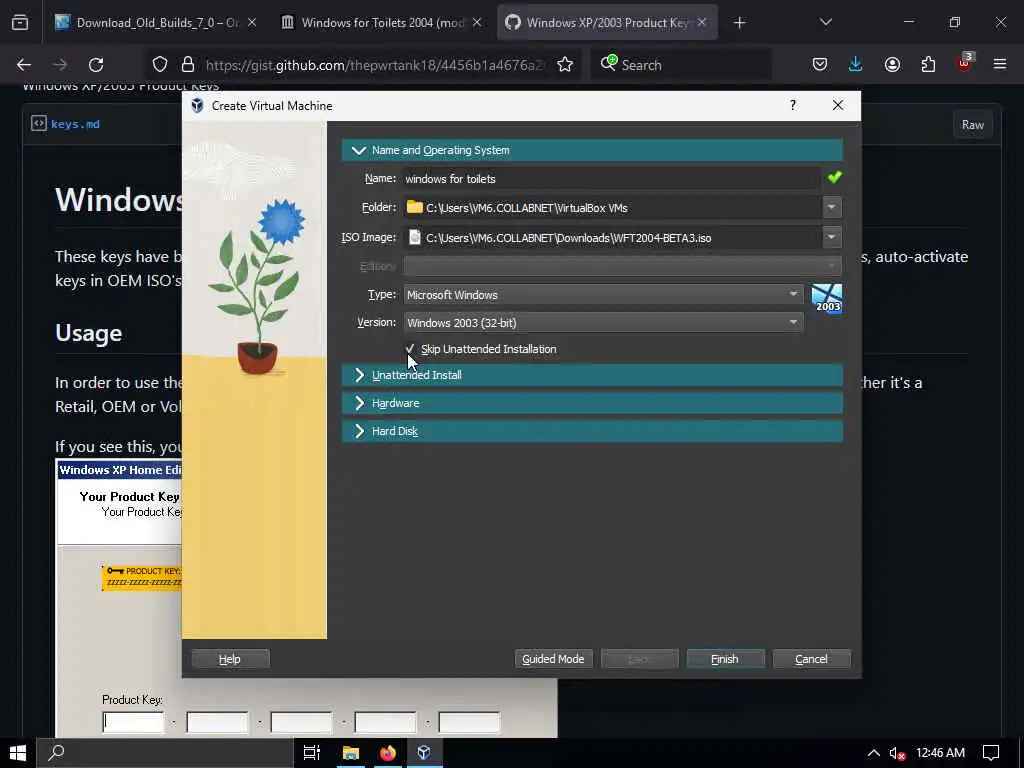Click the green name-valid checkmark icon

834,177
